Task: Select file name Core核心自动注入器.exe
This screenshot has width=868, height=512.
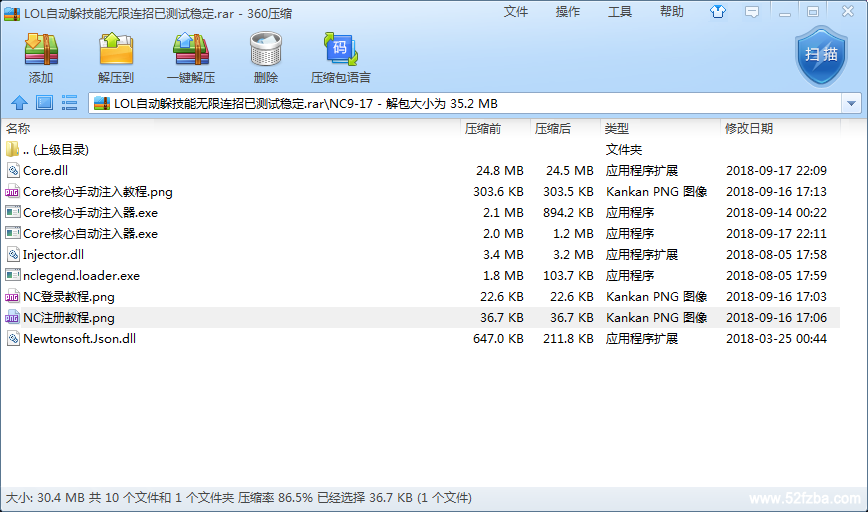Action: point(90,234)
